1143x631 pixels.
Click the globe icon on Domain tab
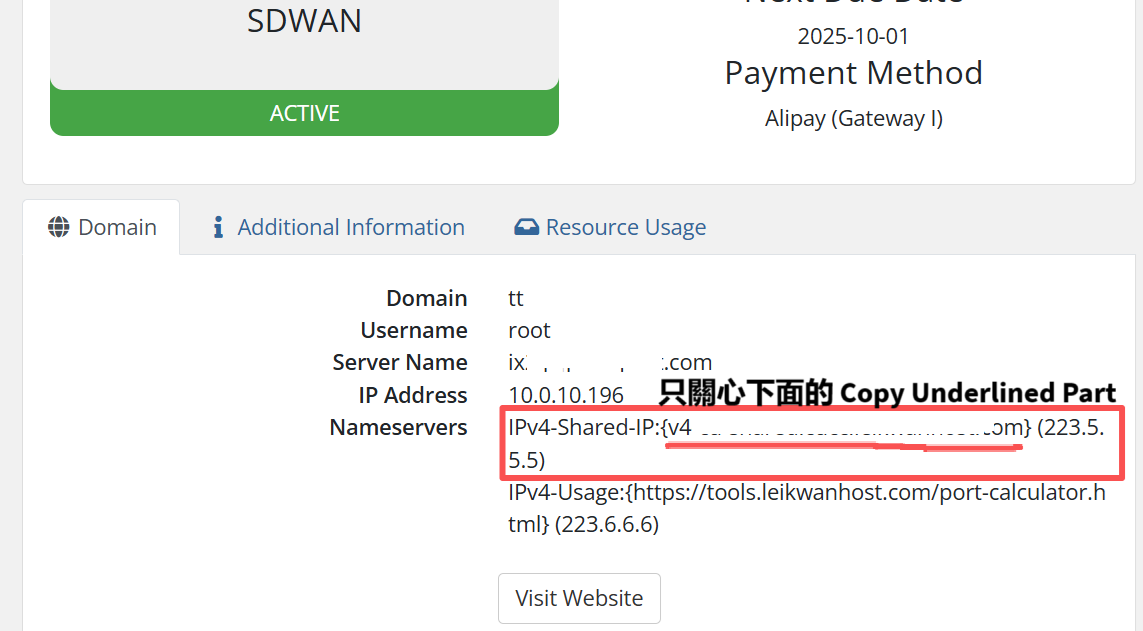click(x=58, y=227)
